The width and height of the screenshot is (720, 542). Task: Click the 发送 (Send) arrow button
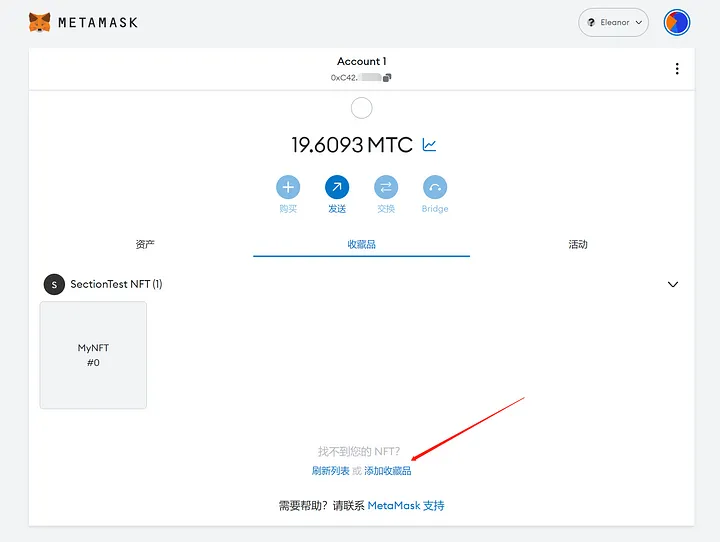point(337,187)
